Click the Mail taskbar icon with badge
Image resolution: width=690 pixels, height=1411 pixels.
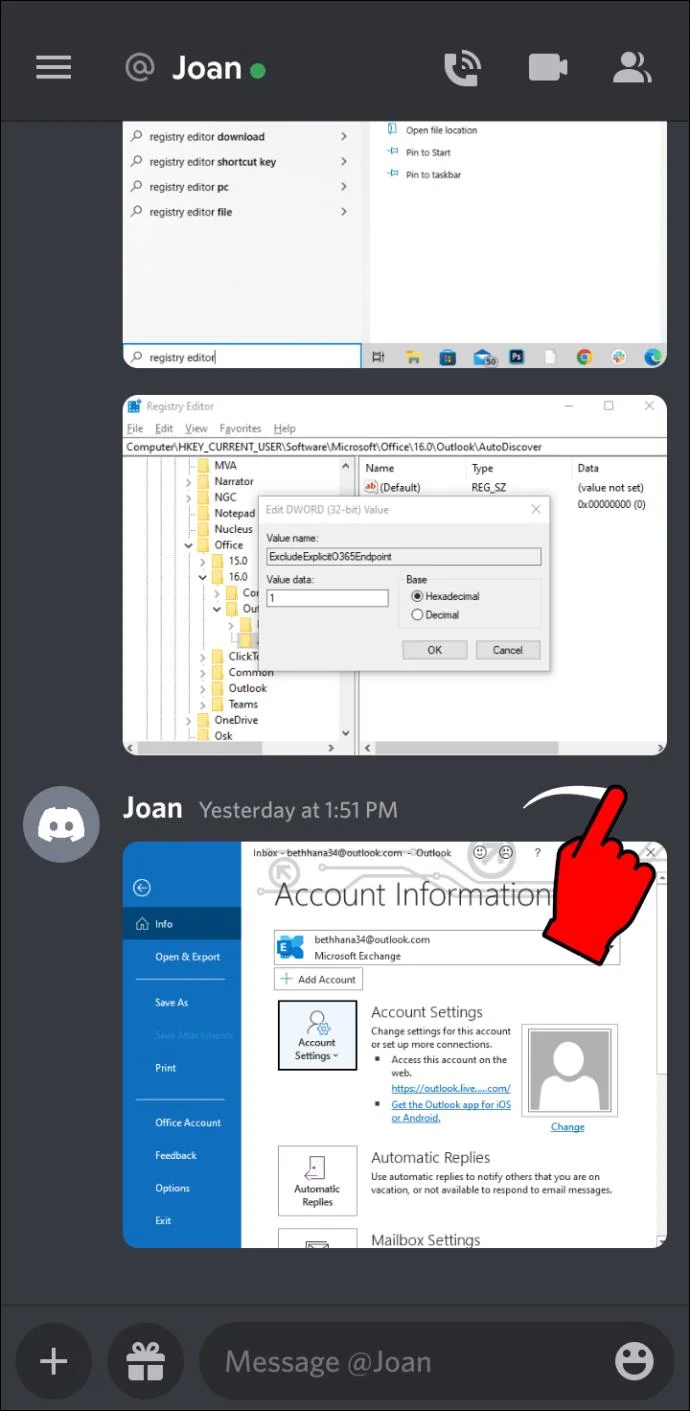coord(485,357)
